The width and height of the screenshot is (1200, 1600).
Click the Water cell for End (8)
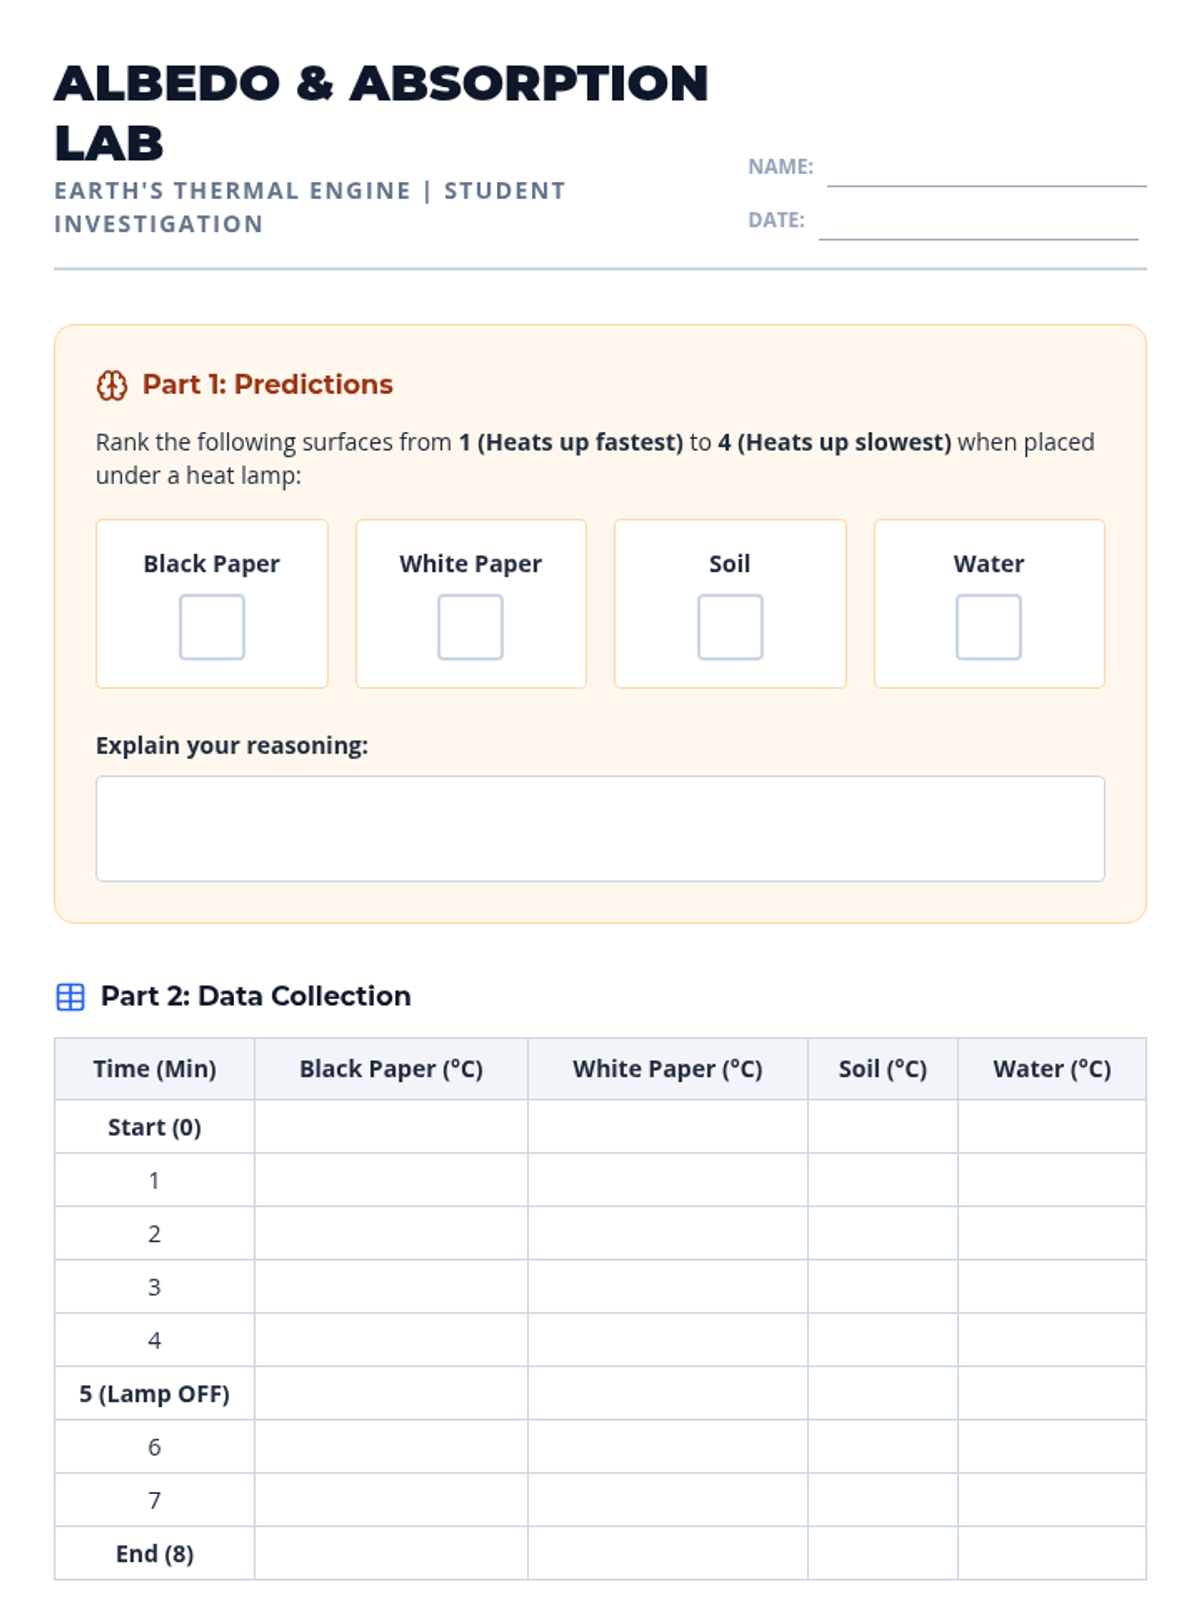point(1051,1553)
